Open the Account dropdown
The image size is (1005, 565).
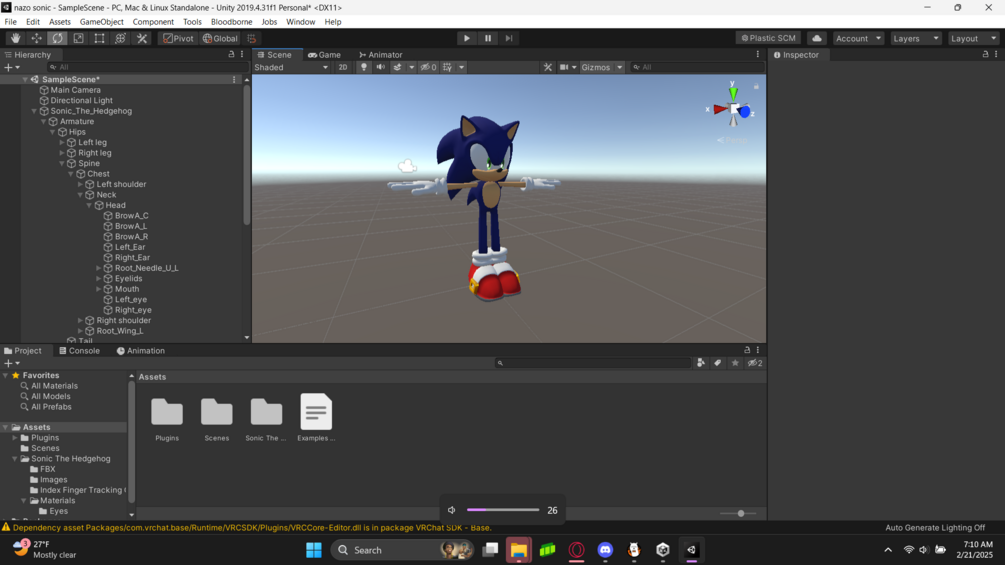(858, 38)
